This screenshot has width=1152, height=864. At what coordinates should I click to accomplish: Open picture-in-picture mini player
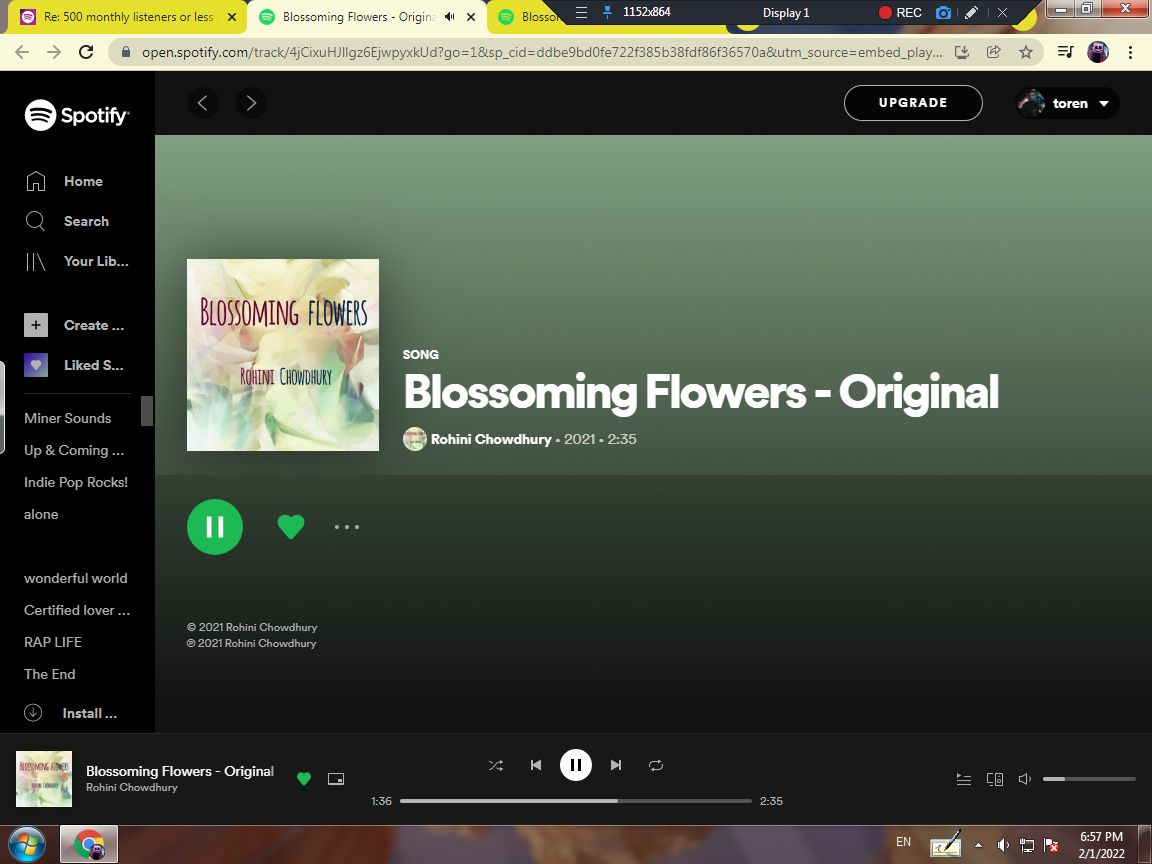coord(336,779)
